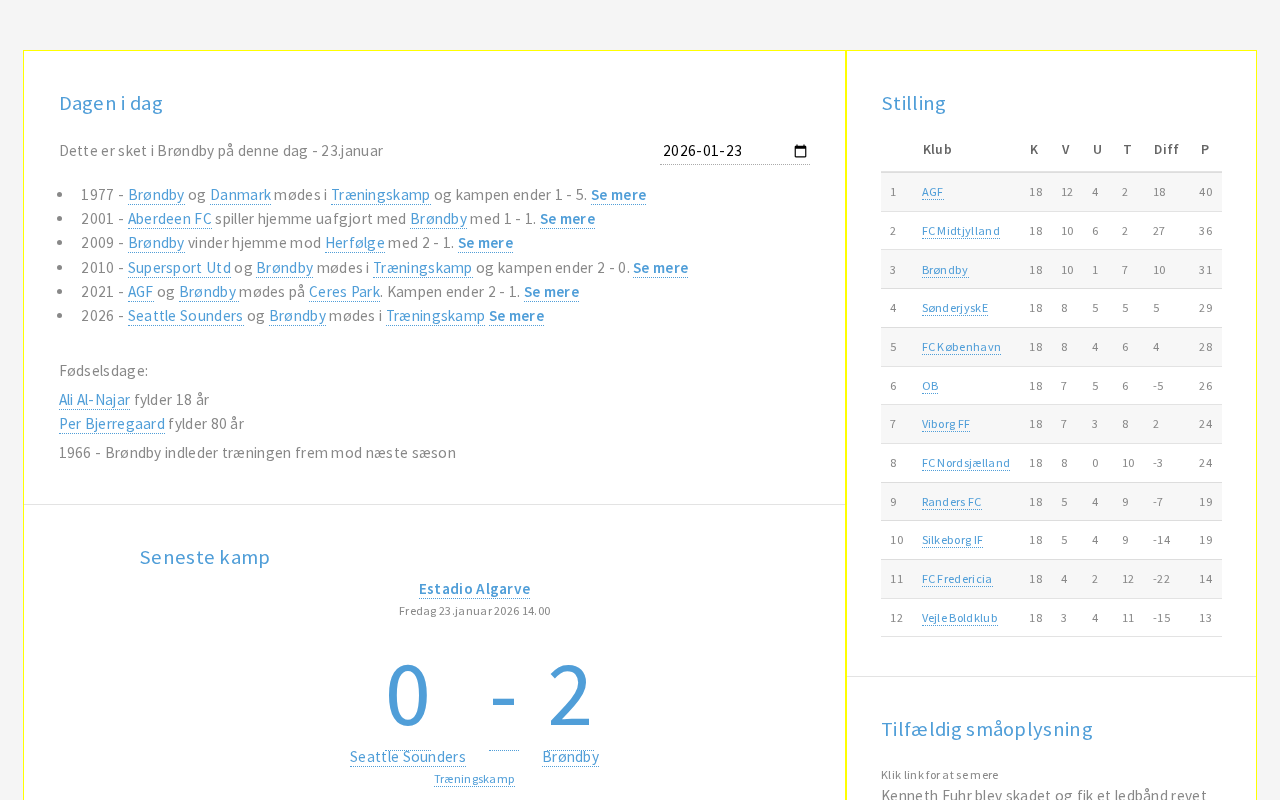The height and width of the screenshot is (800, 1280).
Task: Open Ceres Park stadium link
Action: click(x=344, y=292)
